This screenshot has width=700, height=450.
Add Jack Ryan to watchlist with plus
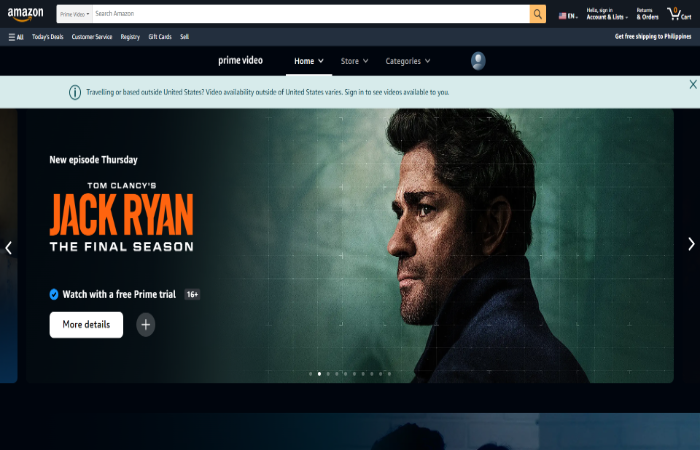[x=146, y=325]
